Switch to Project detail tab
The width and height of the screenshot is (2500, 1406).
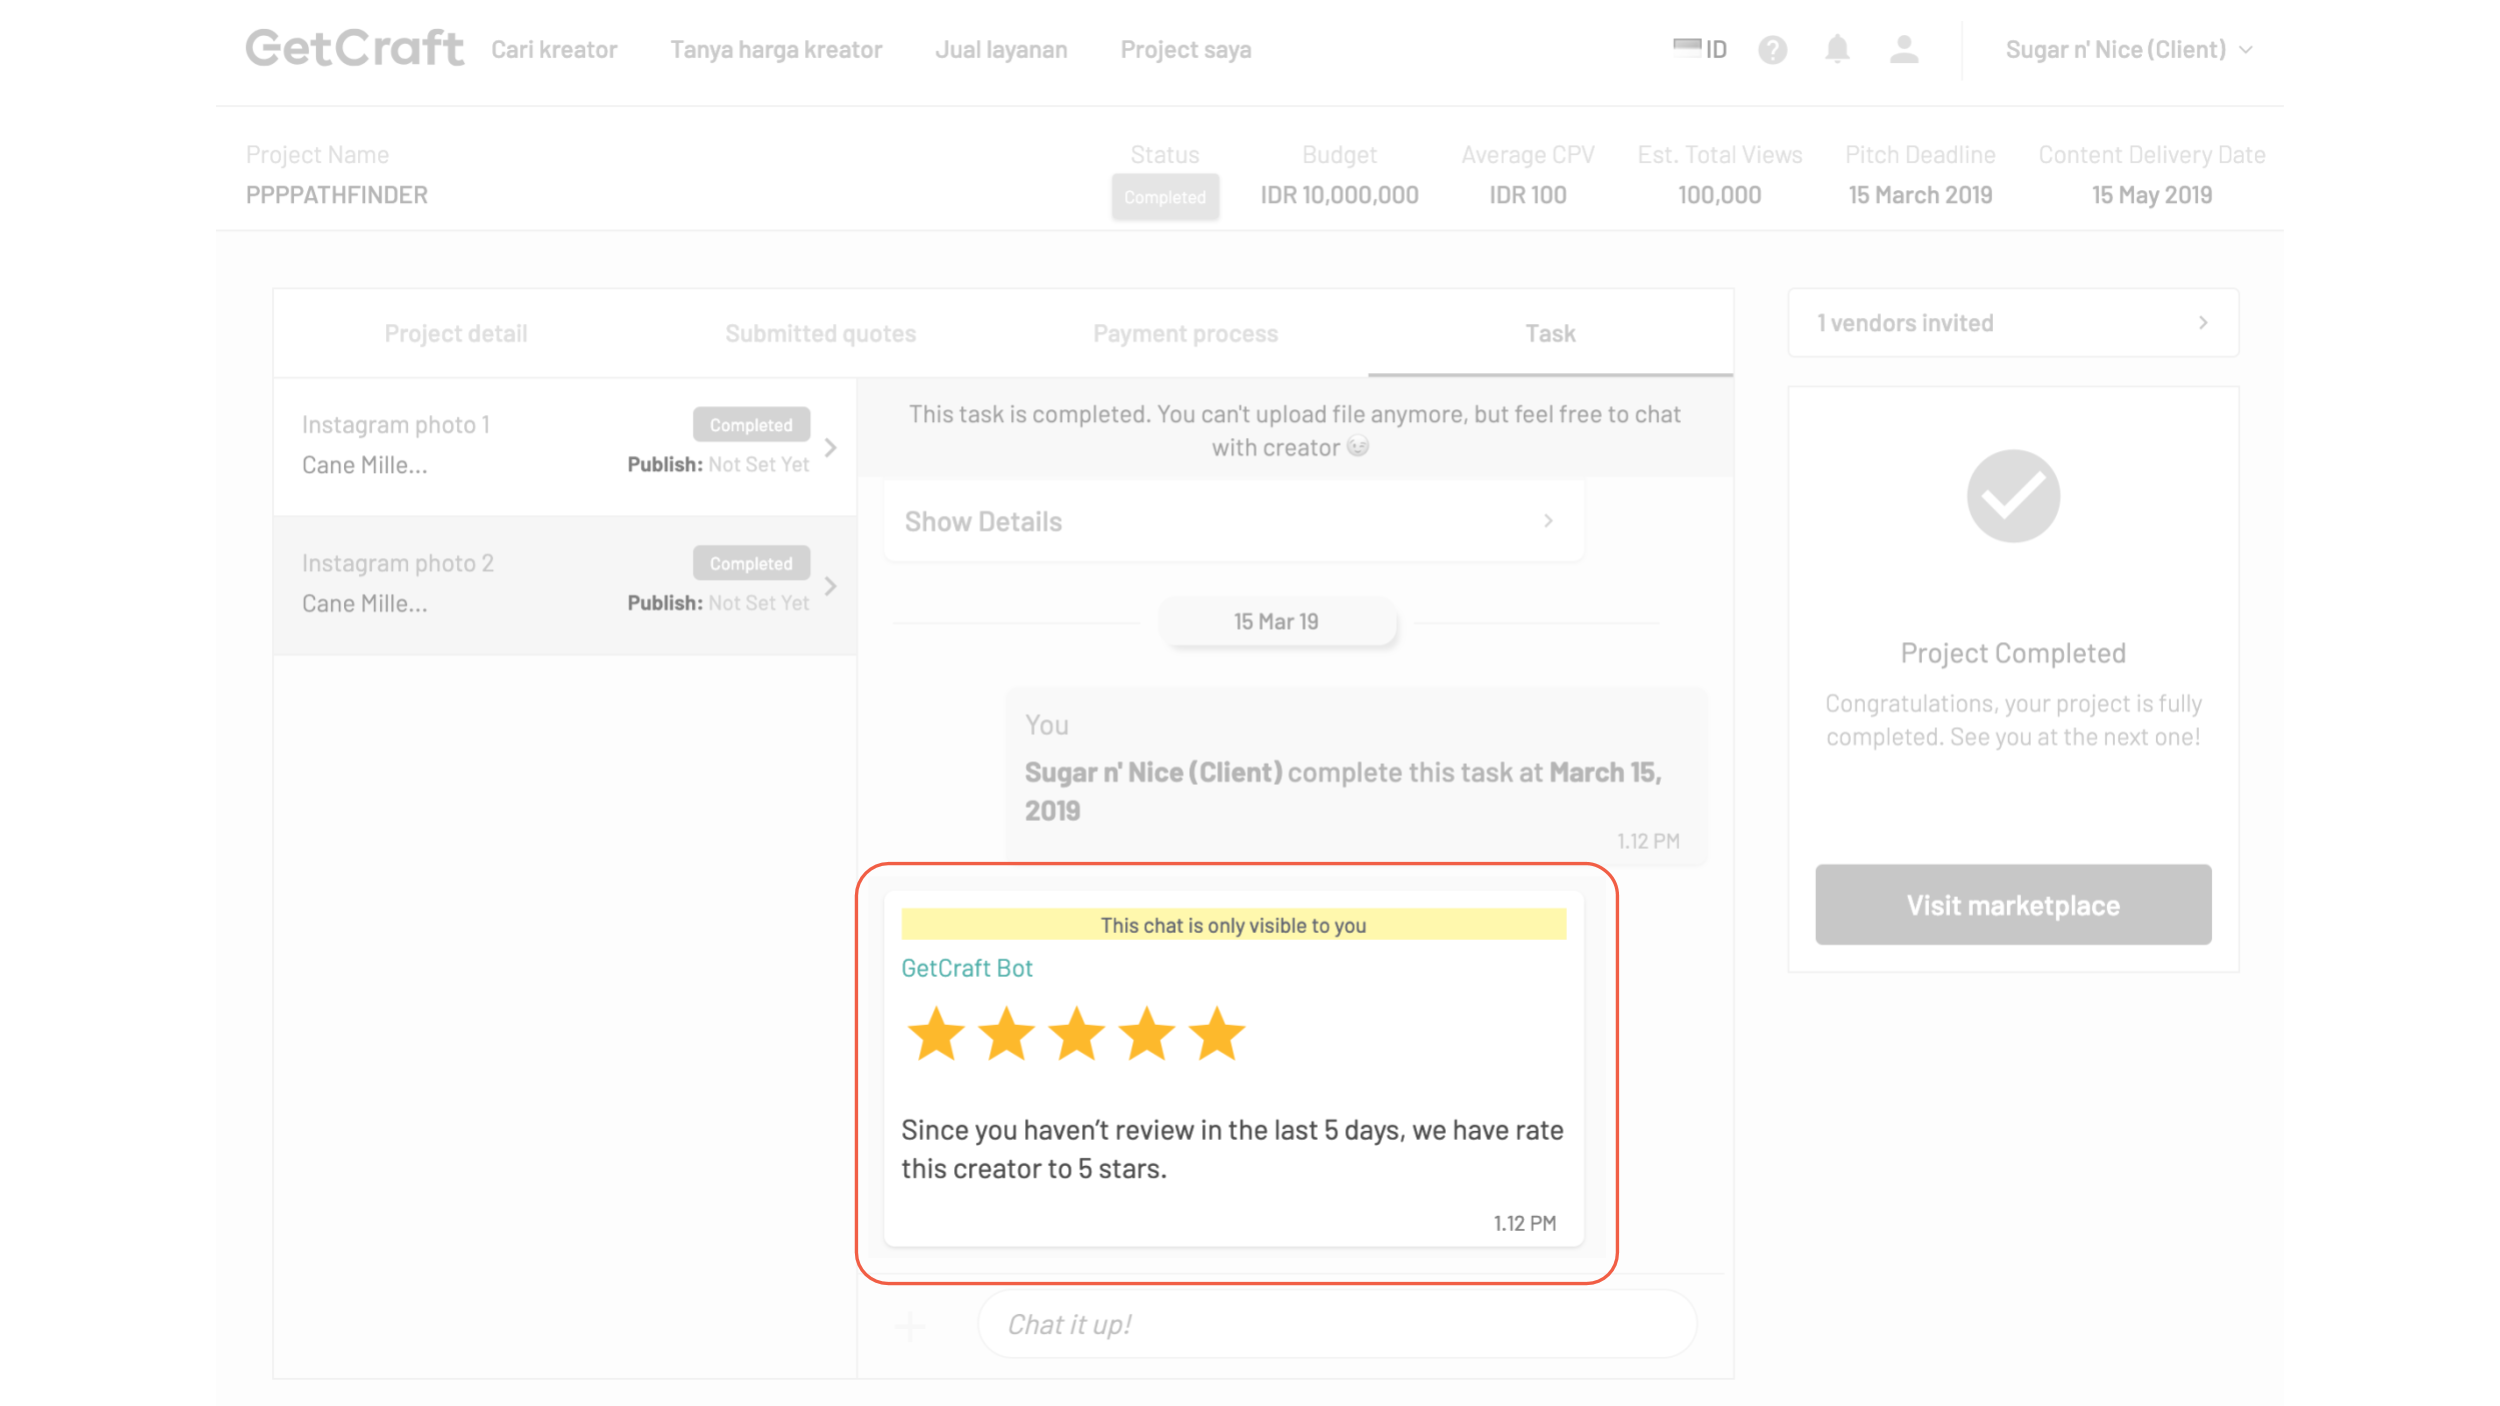456,334
